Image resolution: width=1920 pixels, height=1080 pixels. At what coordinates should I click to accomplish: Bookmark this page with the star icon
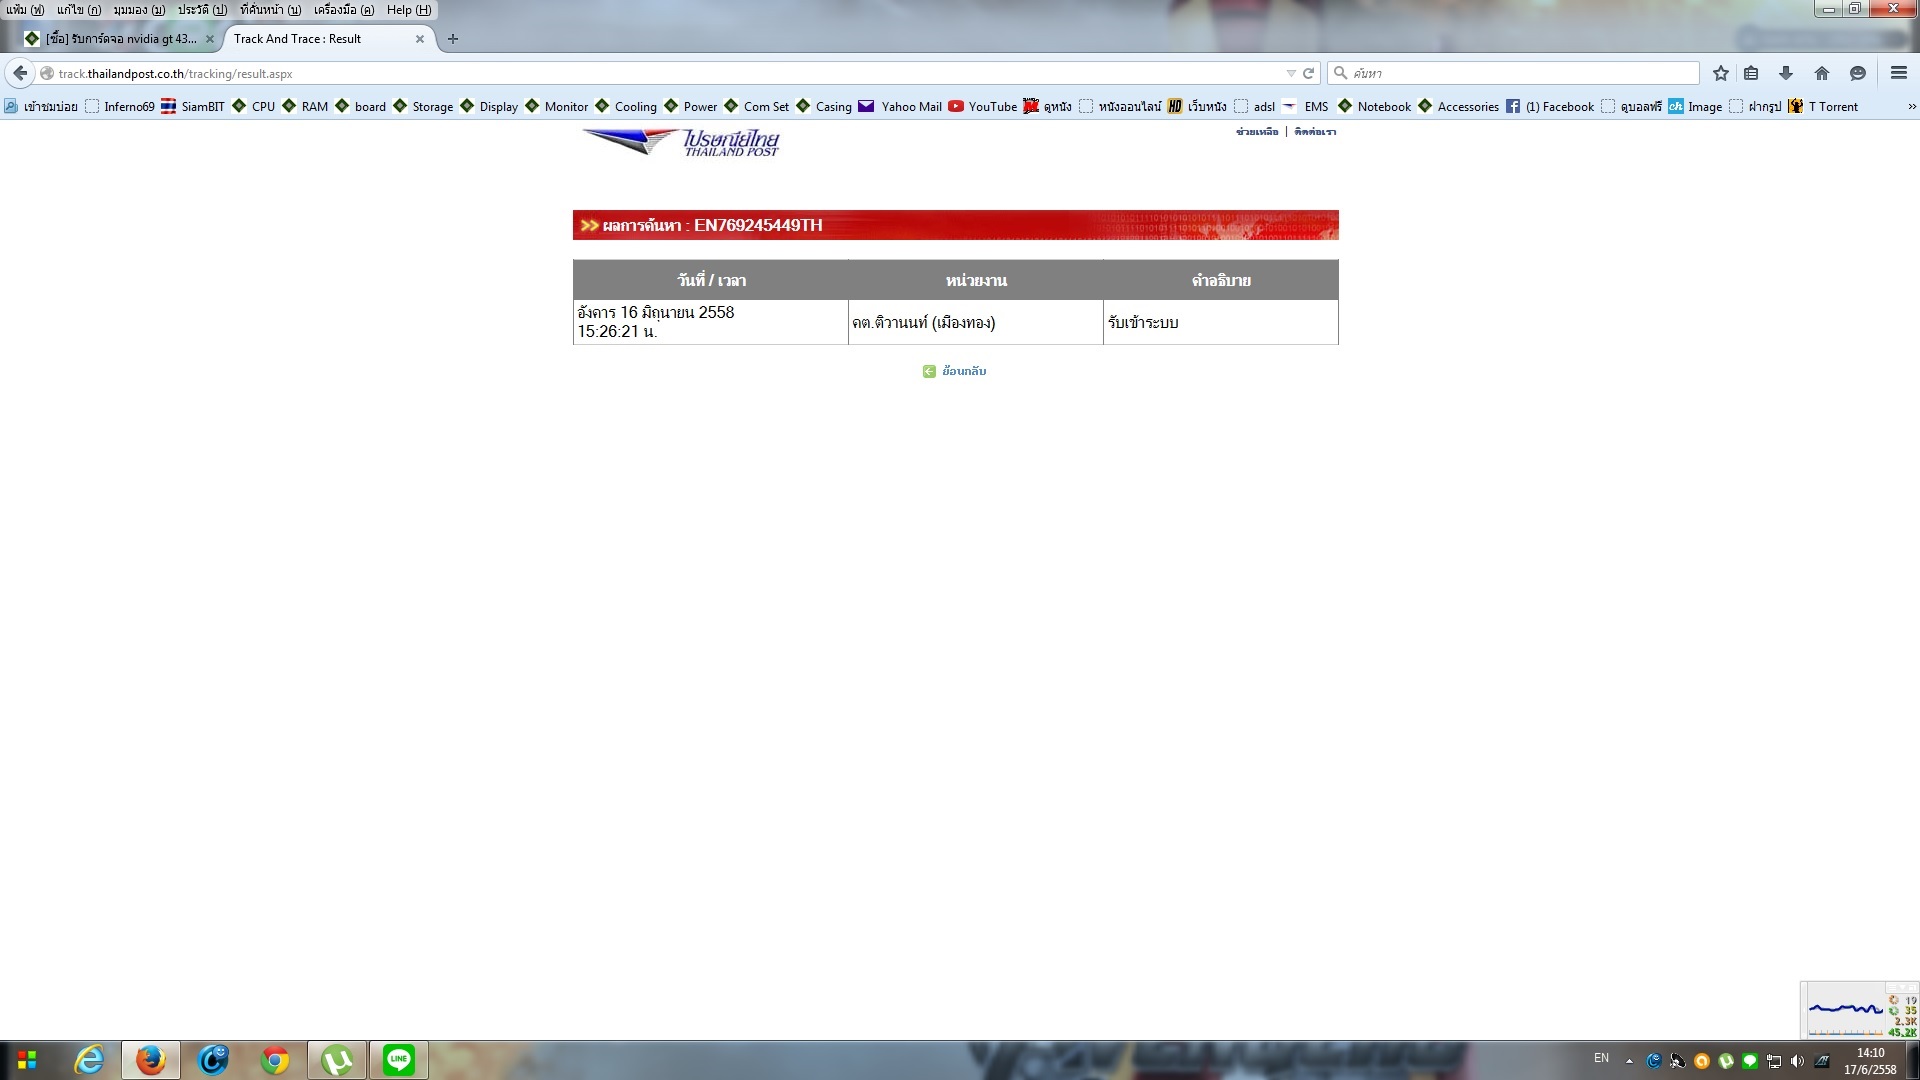tap(1721, 73)
